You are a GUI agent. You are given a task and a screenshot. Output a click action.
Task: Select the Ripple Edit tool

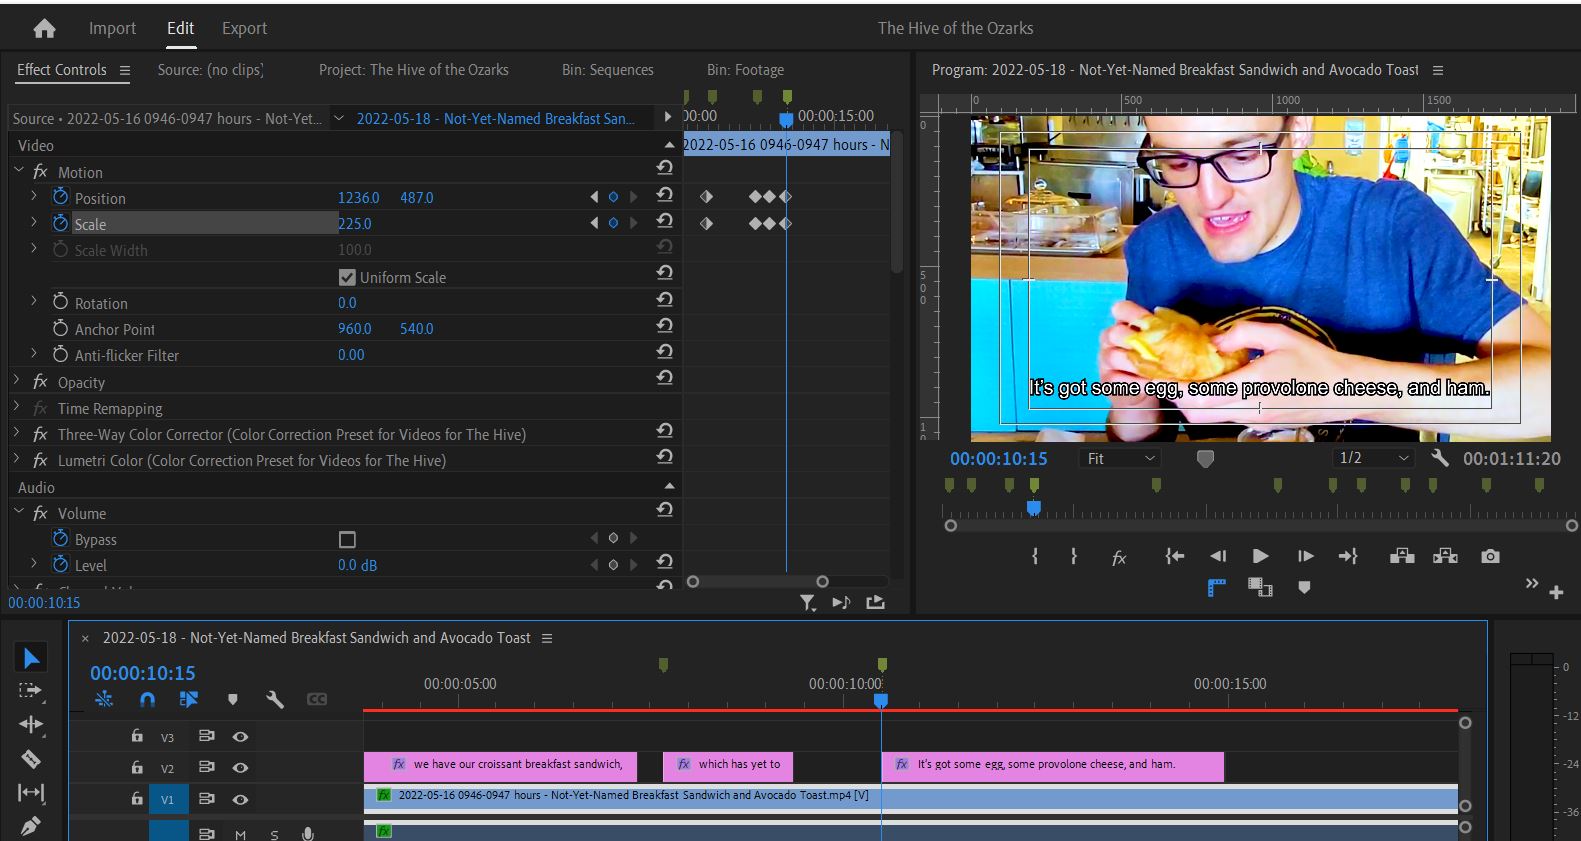click(31, 724)
